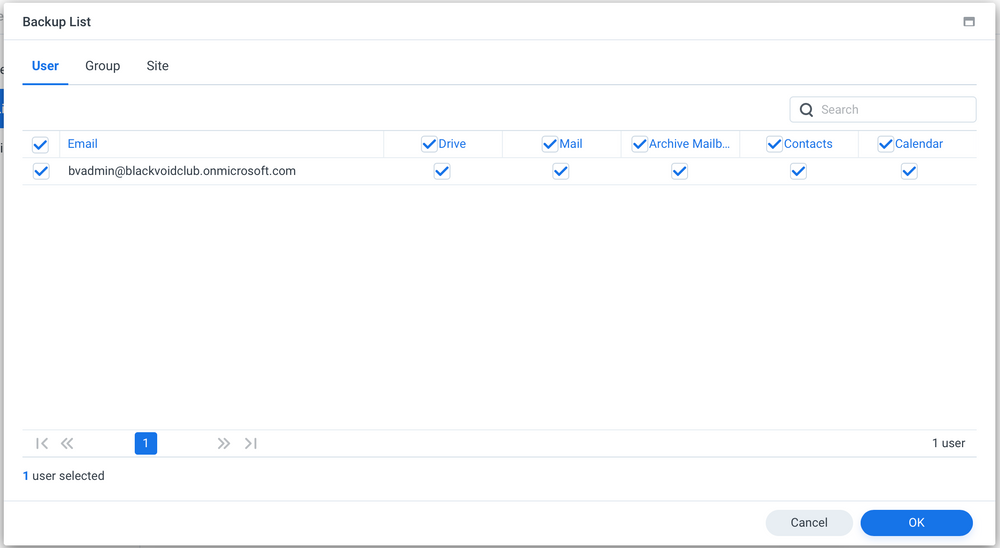Image resolution: width=1000 pixels, height=548 pixels.
Task: Uncheck Calendar backup for bvadmin
Action: pyautogui.click(x=909, y=171)
